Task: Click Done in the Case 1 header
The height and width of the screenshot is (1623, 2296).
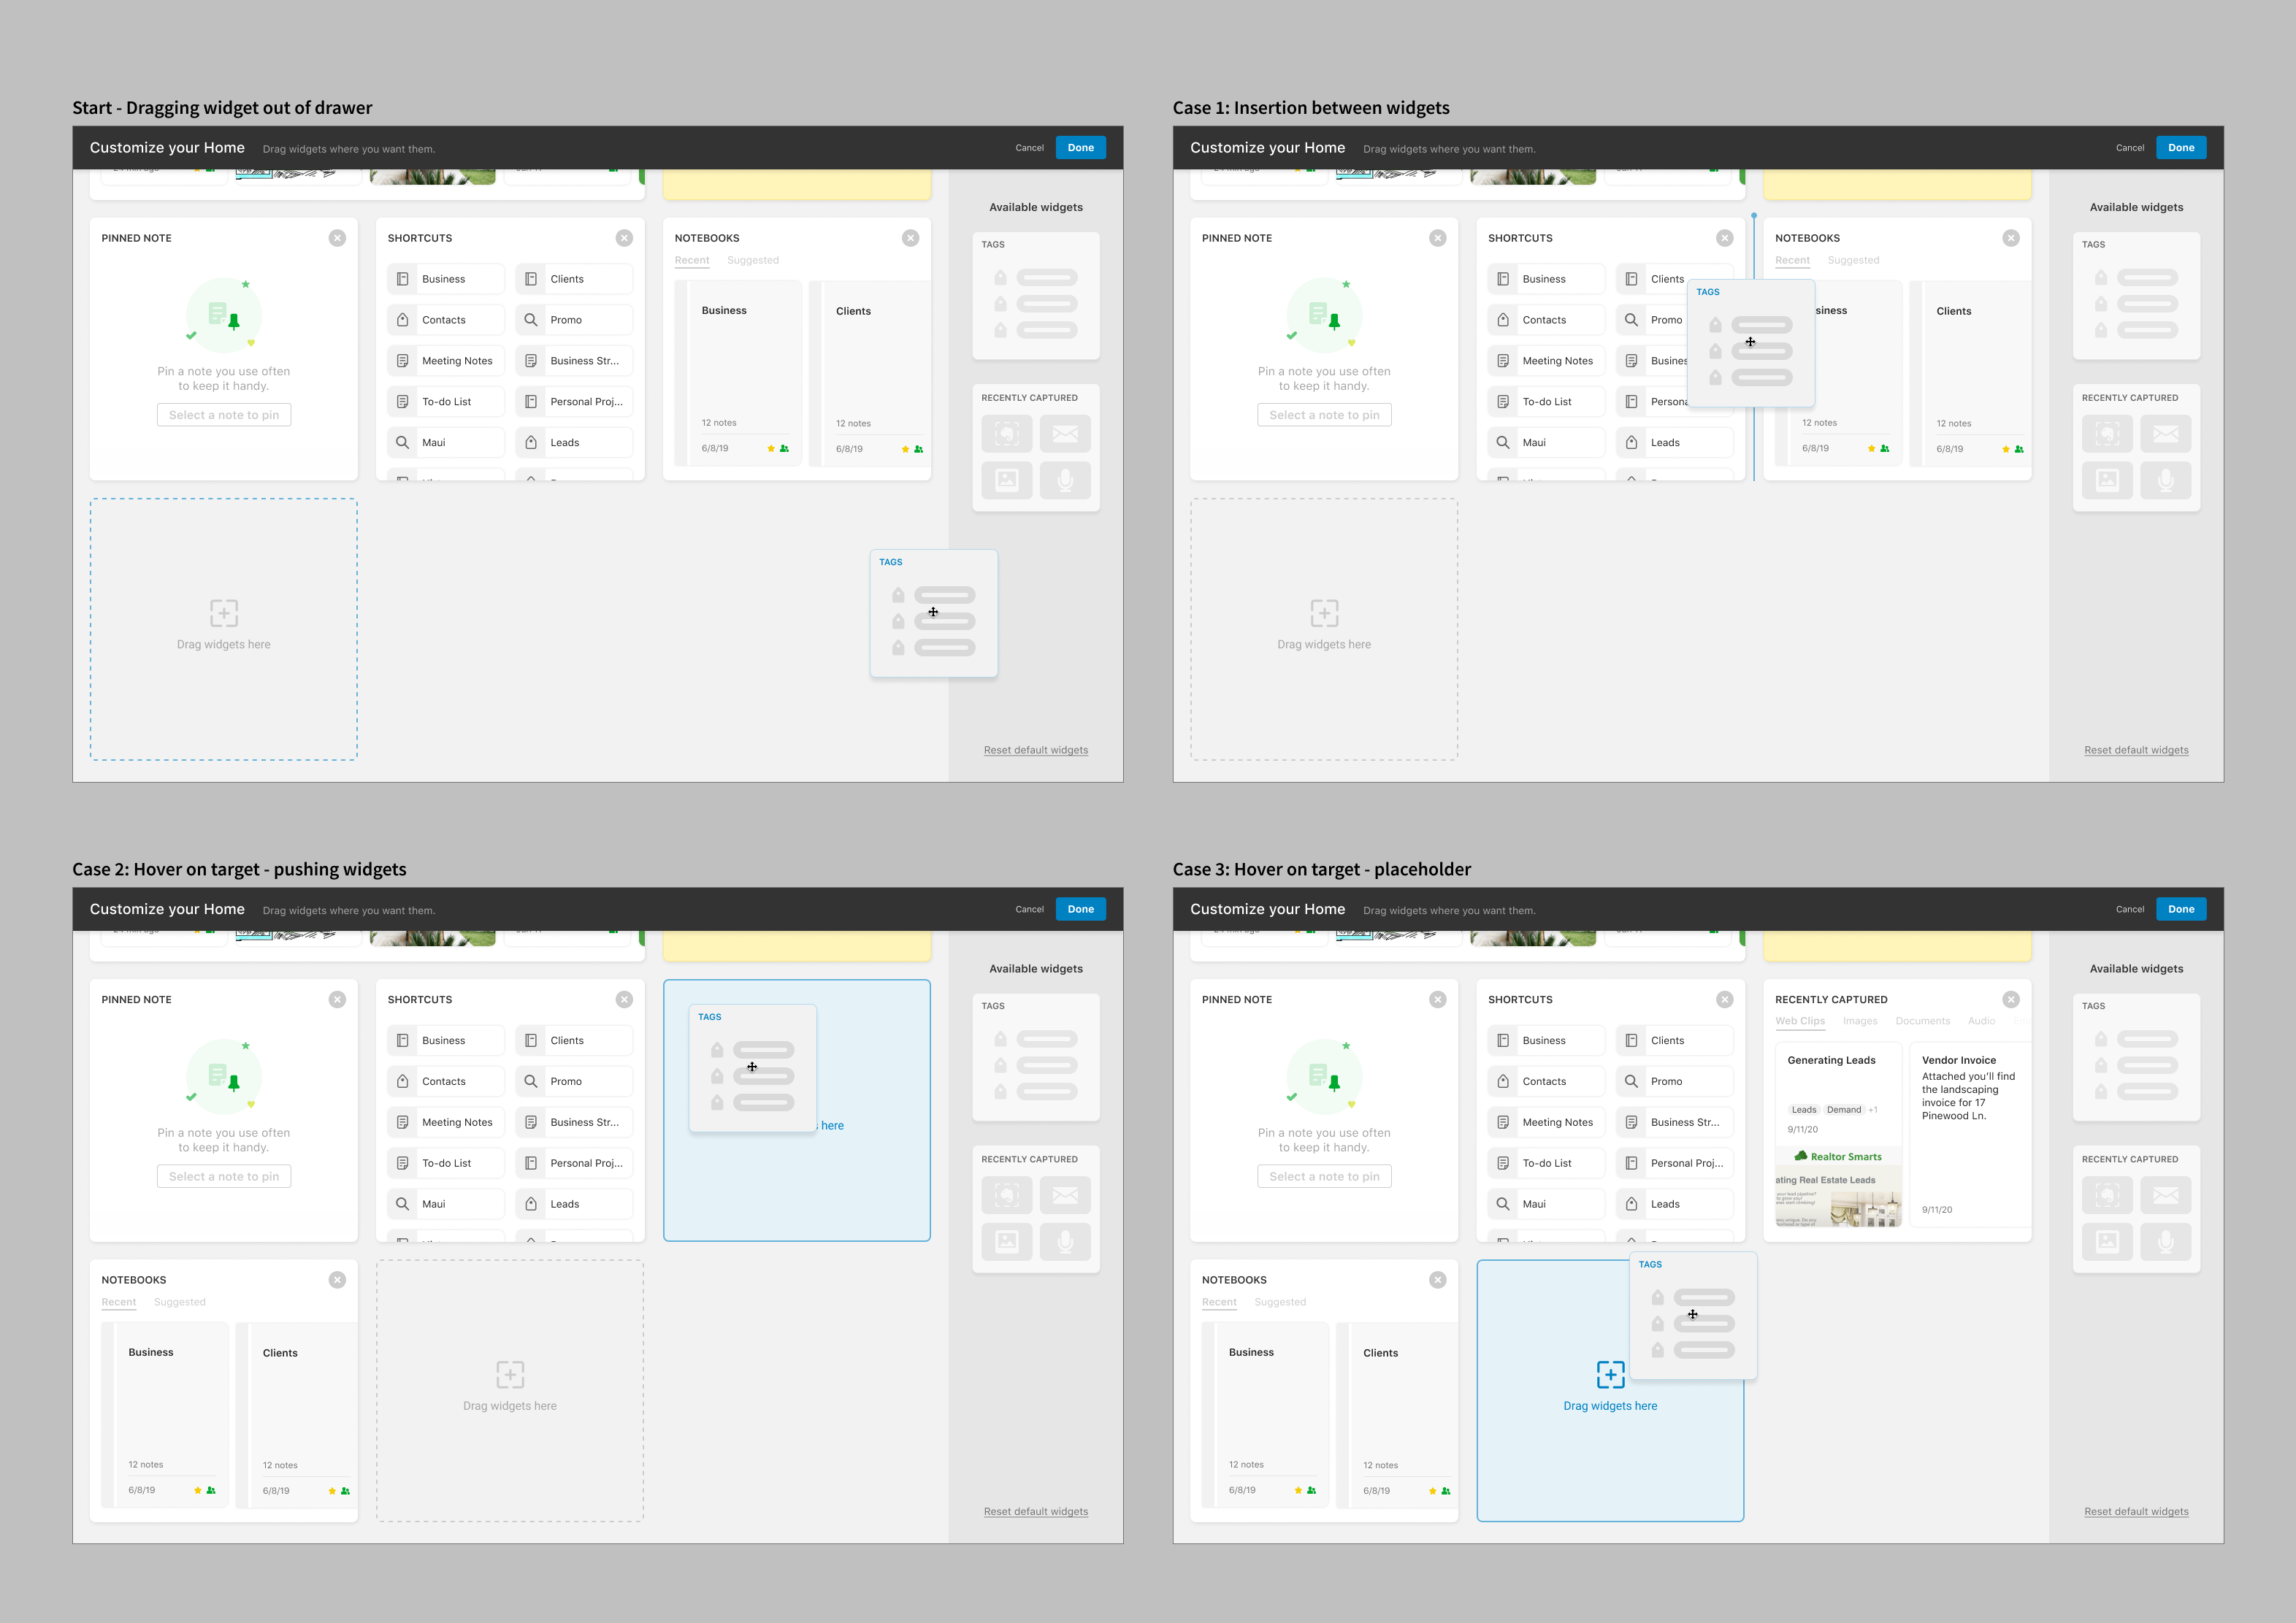Action: [2181, 148]
